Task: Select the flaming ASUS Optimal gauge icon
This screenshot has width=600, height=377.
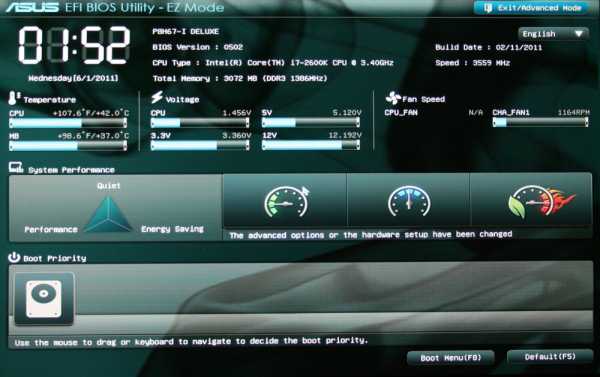Action: pos(541,202)
